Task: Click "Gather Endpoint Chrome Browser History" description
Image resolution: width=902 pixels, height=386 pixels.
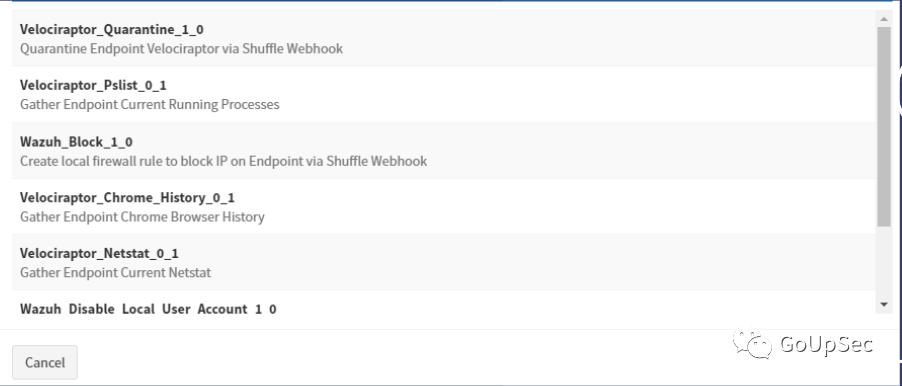Action: coord(142,217)
